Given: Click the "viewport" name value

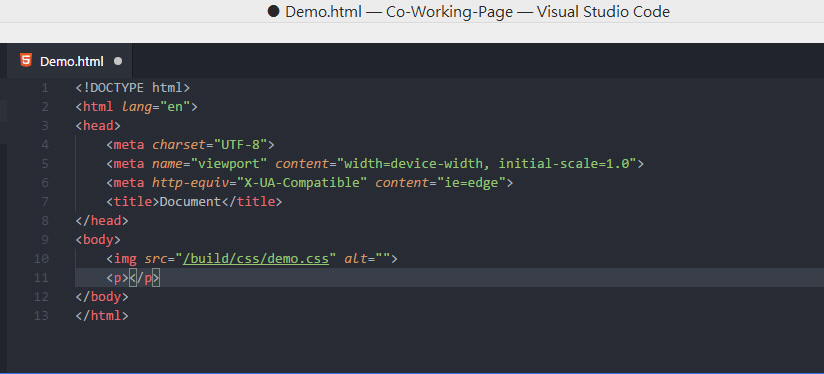Looking at the screenshot, I should point(229,164).
